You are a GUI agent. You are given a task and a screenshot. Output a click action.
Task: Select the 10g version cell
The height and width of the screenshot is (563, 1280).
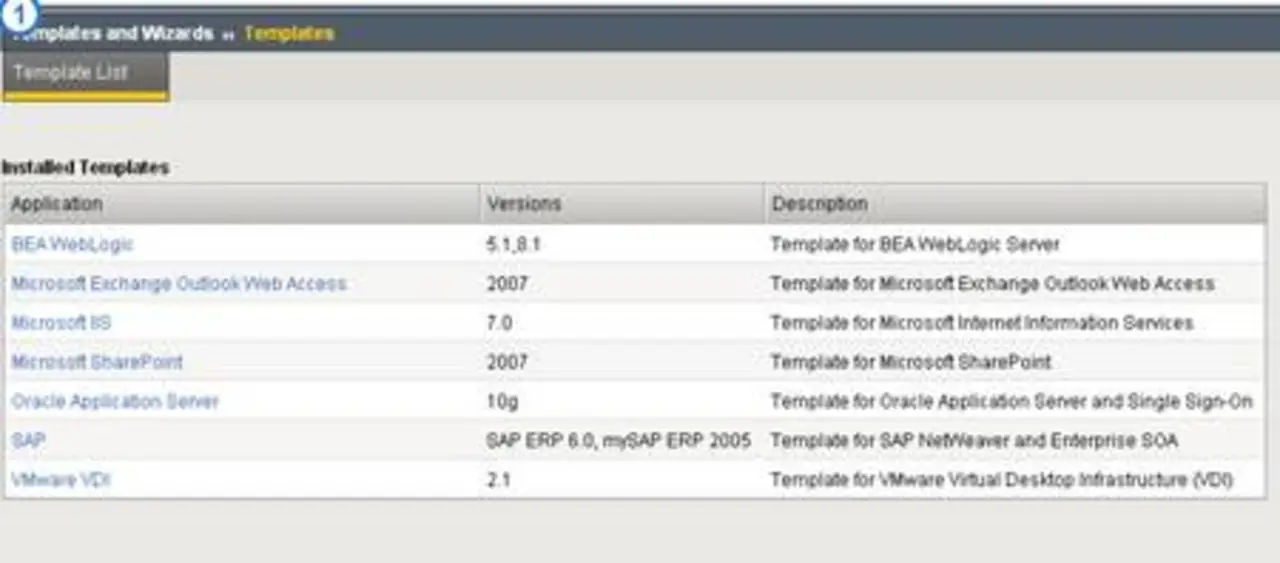tap(503, 402)
